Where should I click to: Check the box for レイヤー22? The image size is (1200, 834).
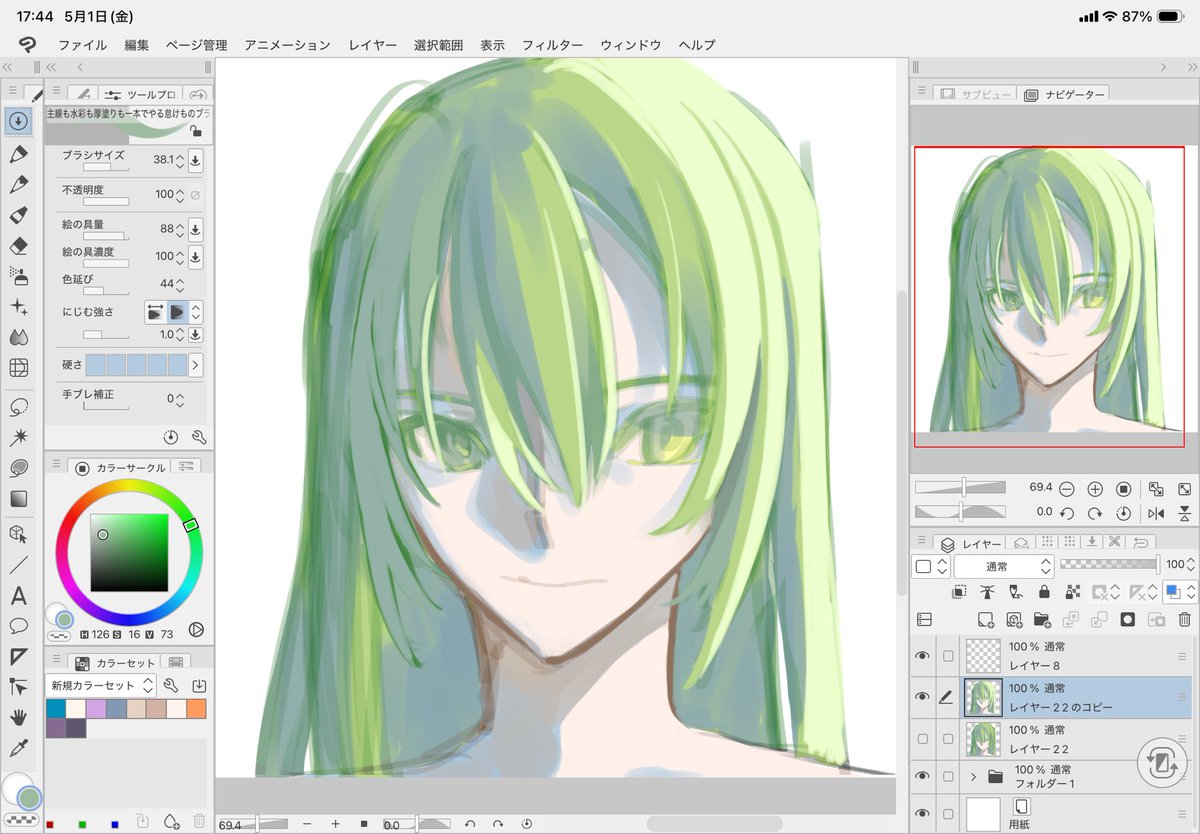[948, 739]
